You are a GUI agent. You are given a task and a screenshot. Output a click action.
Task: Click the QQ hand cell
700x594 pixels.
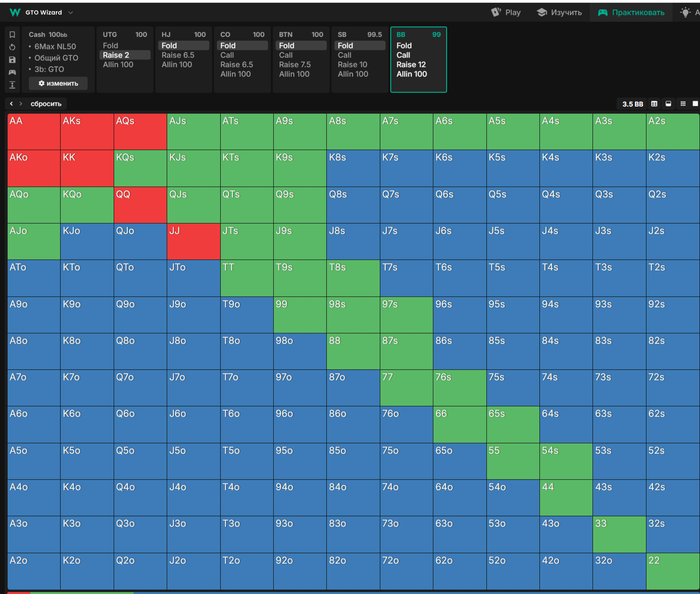(x=140, y=205)
